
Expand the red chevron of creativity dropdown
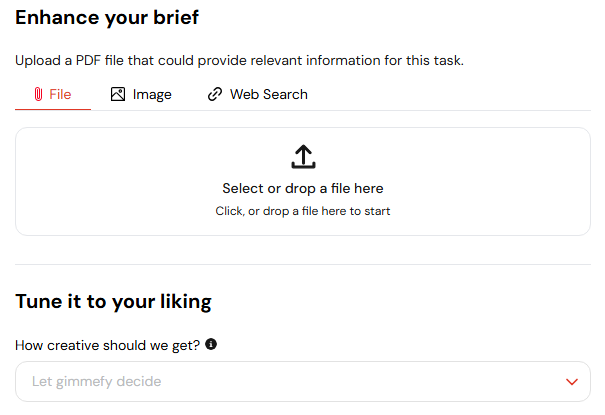point(572,382)
